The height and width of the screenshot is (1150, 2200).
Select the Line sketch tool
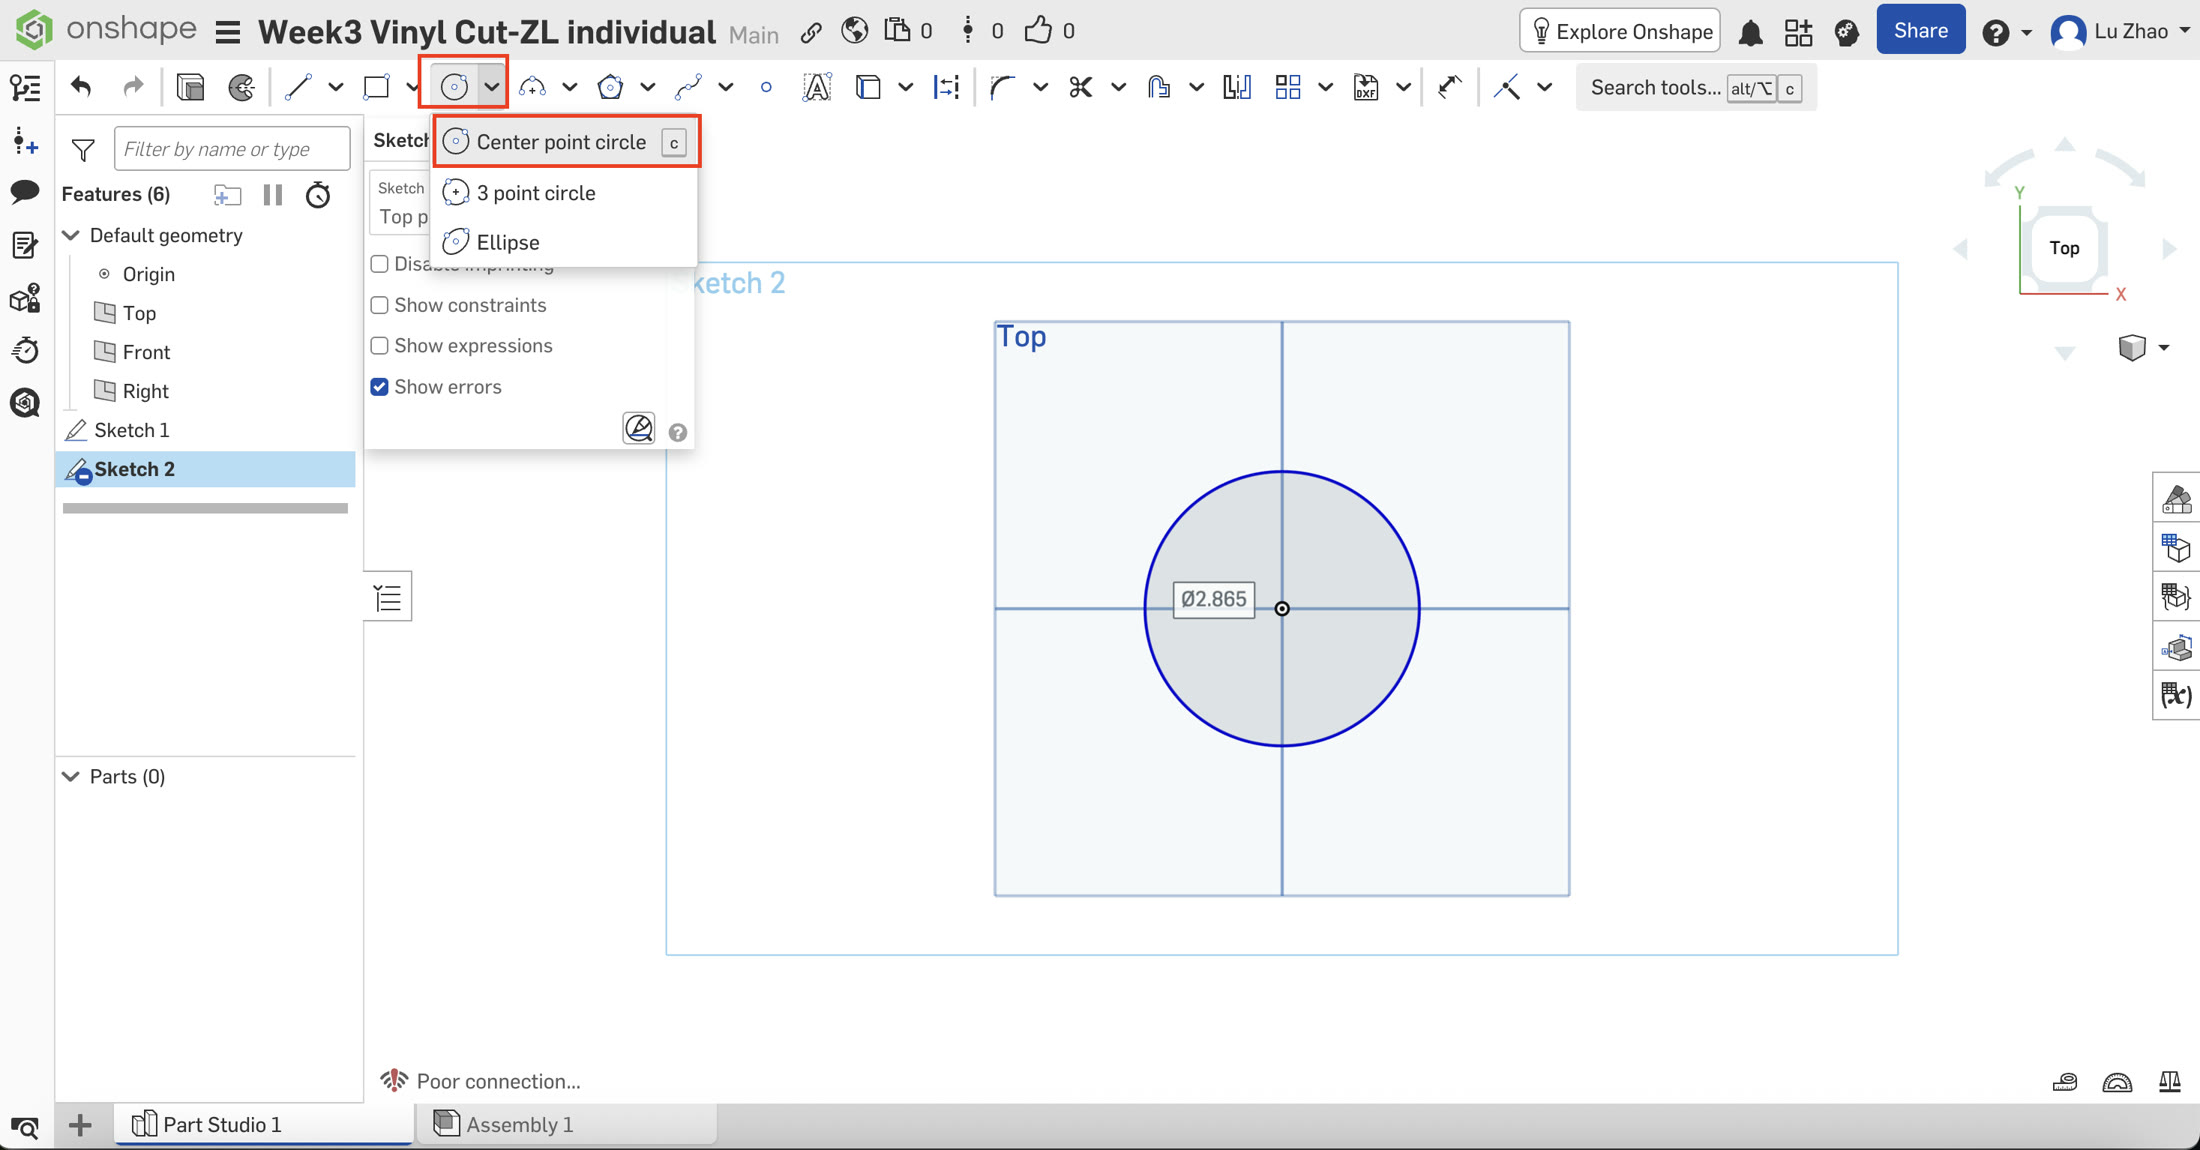click(x=297, y=87)
